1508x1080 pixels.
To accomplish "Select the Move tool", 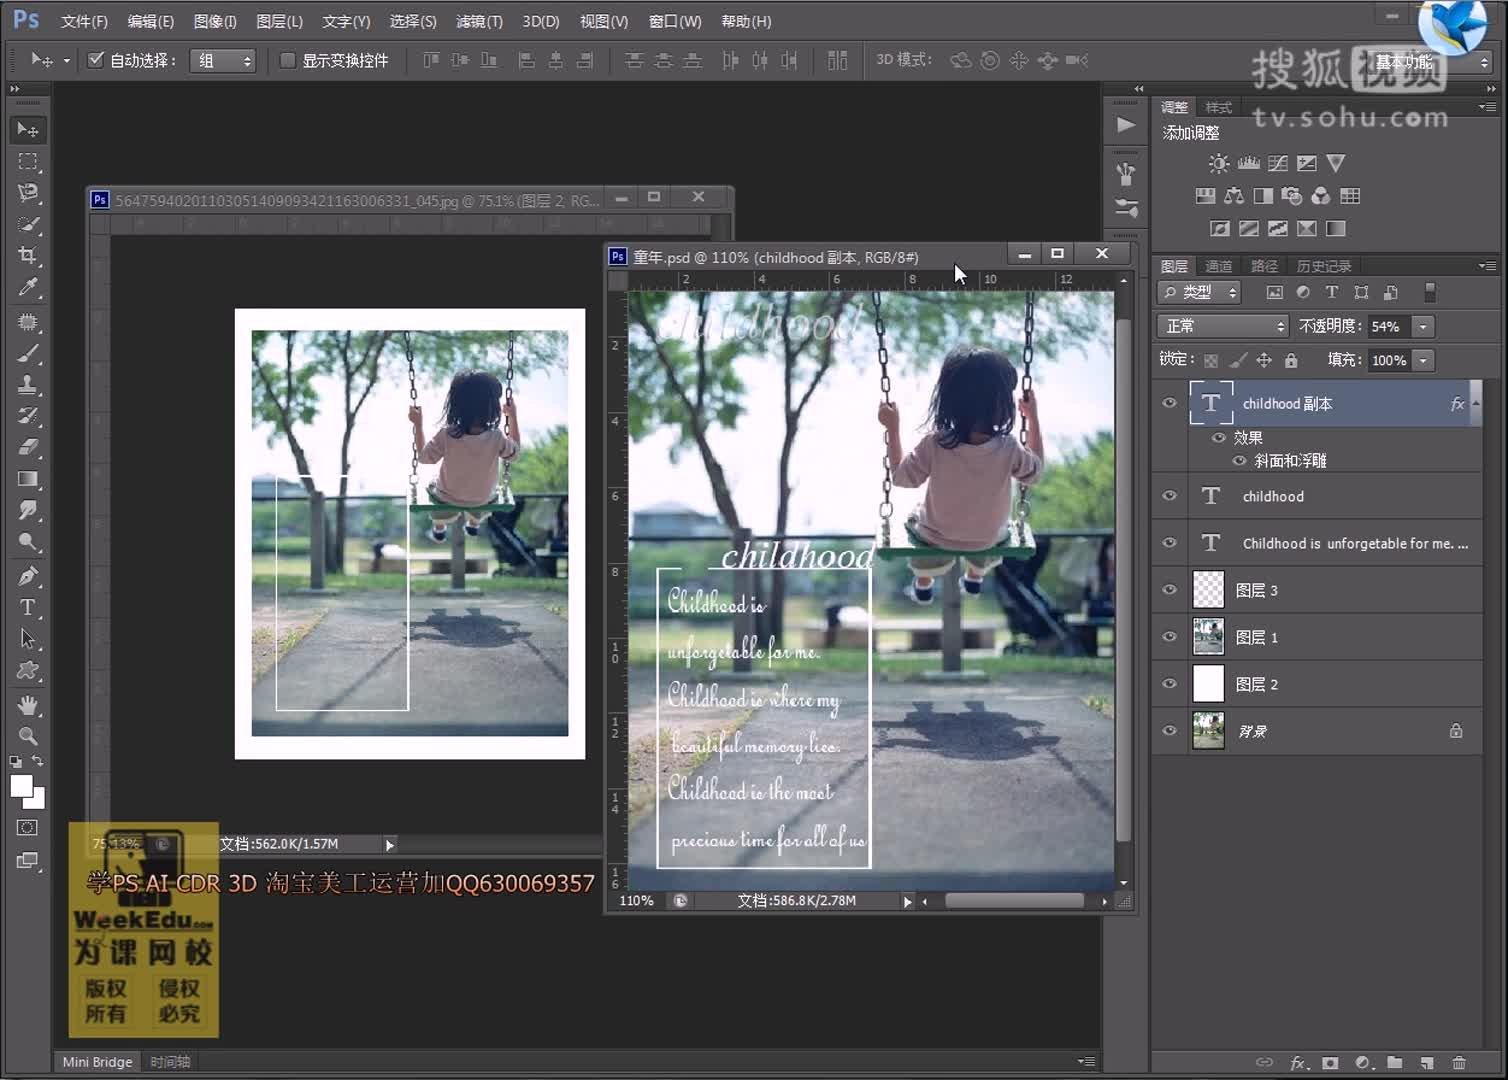I will (27, 129).
